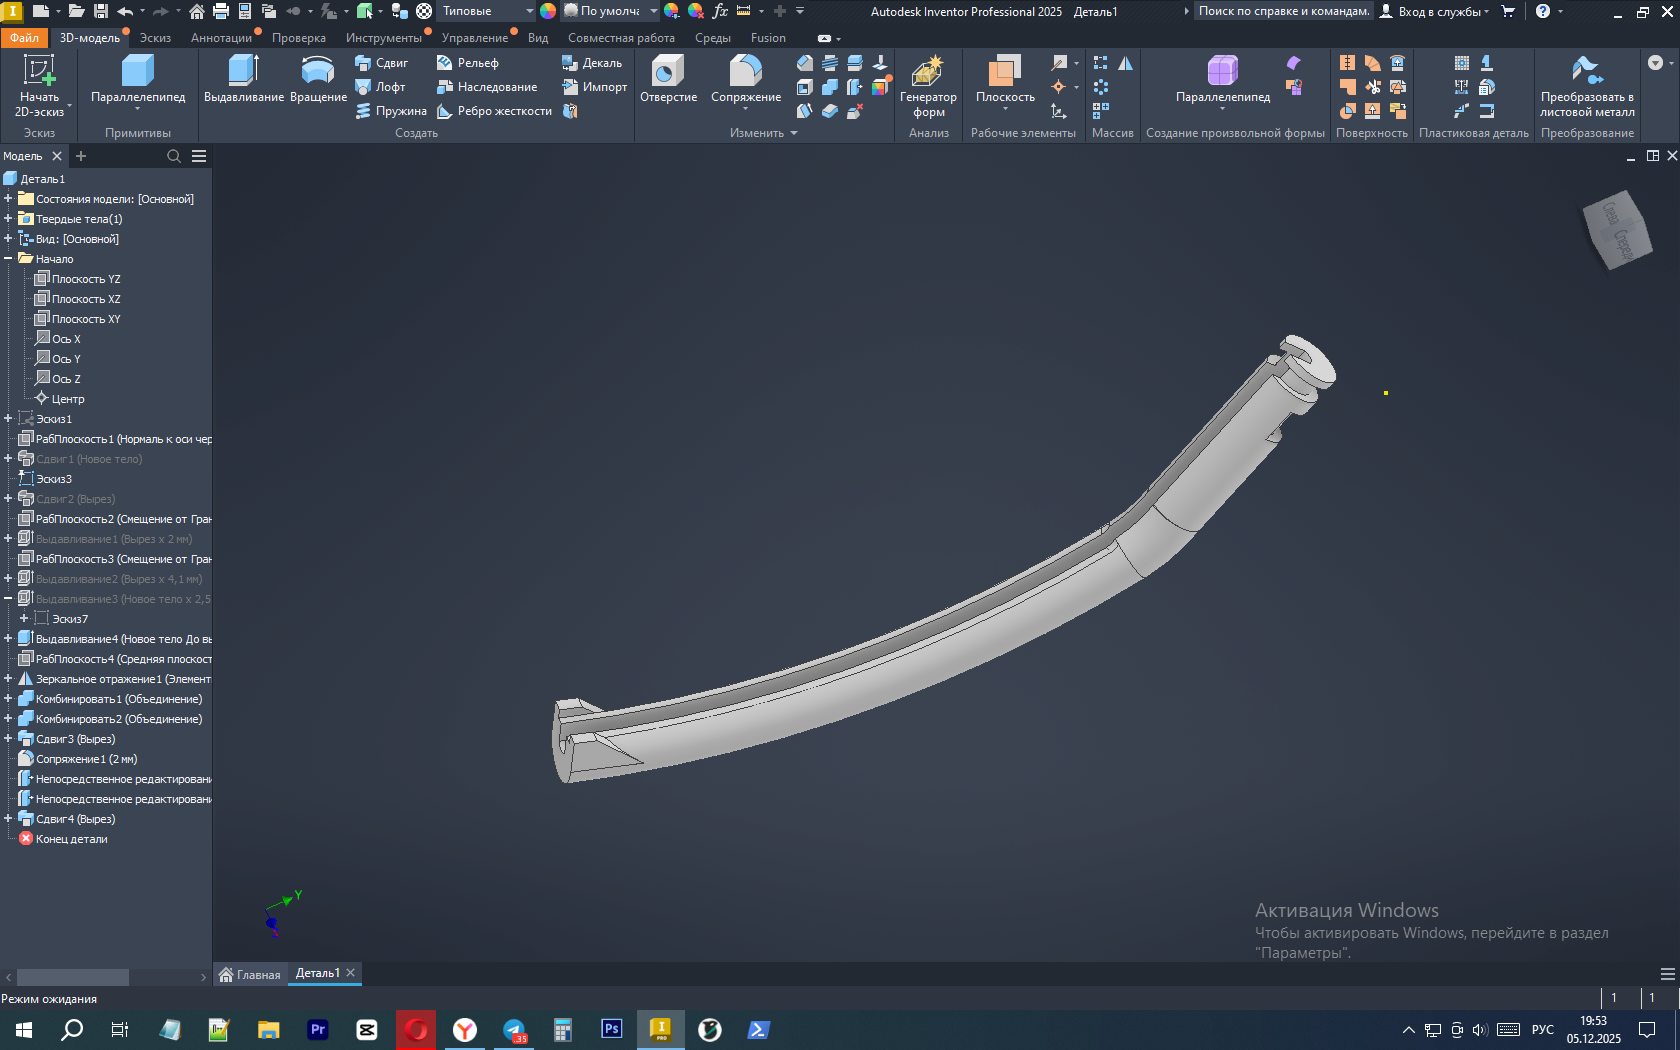Select the Сопряжение fillet tool
Screen dimensions: 1680x1050
(746, 79)
